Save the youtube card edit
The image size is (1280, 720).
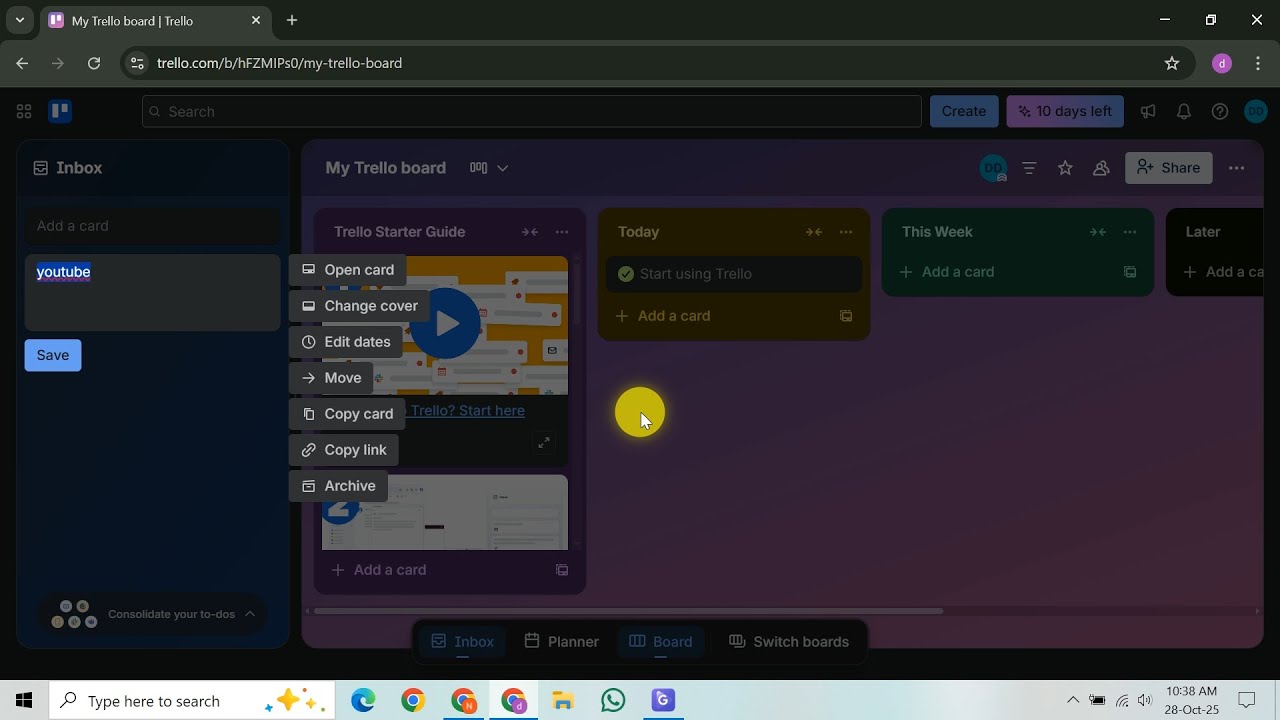tap(53, 355)
